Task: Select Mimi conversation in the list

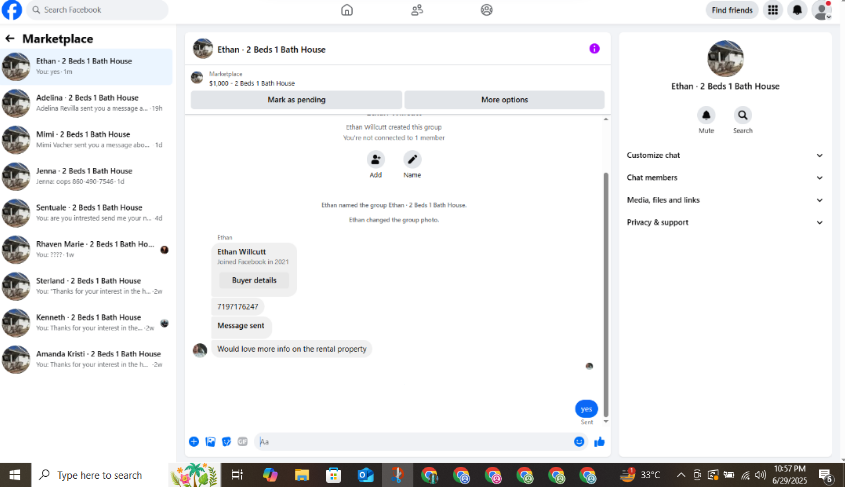Action: click(86, 140)
